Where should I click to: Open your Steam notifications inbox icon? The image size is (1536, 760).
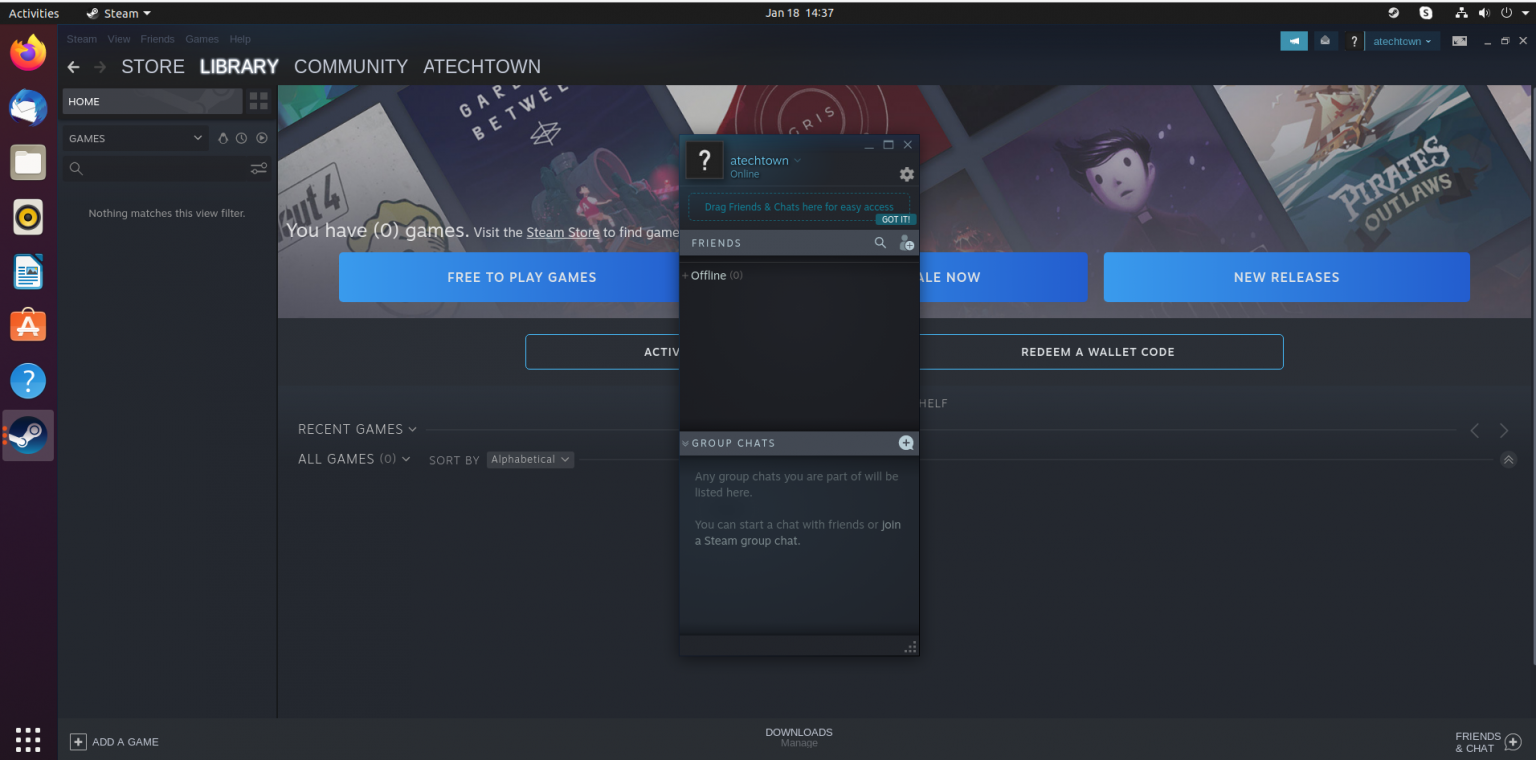click(x=1326, y=41)
